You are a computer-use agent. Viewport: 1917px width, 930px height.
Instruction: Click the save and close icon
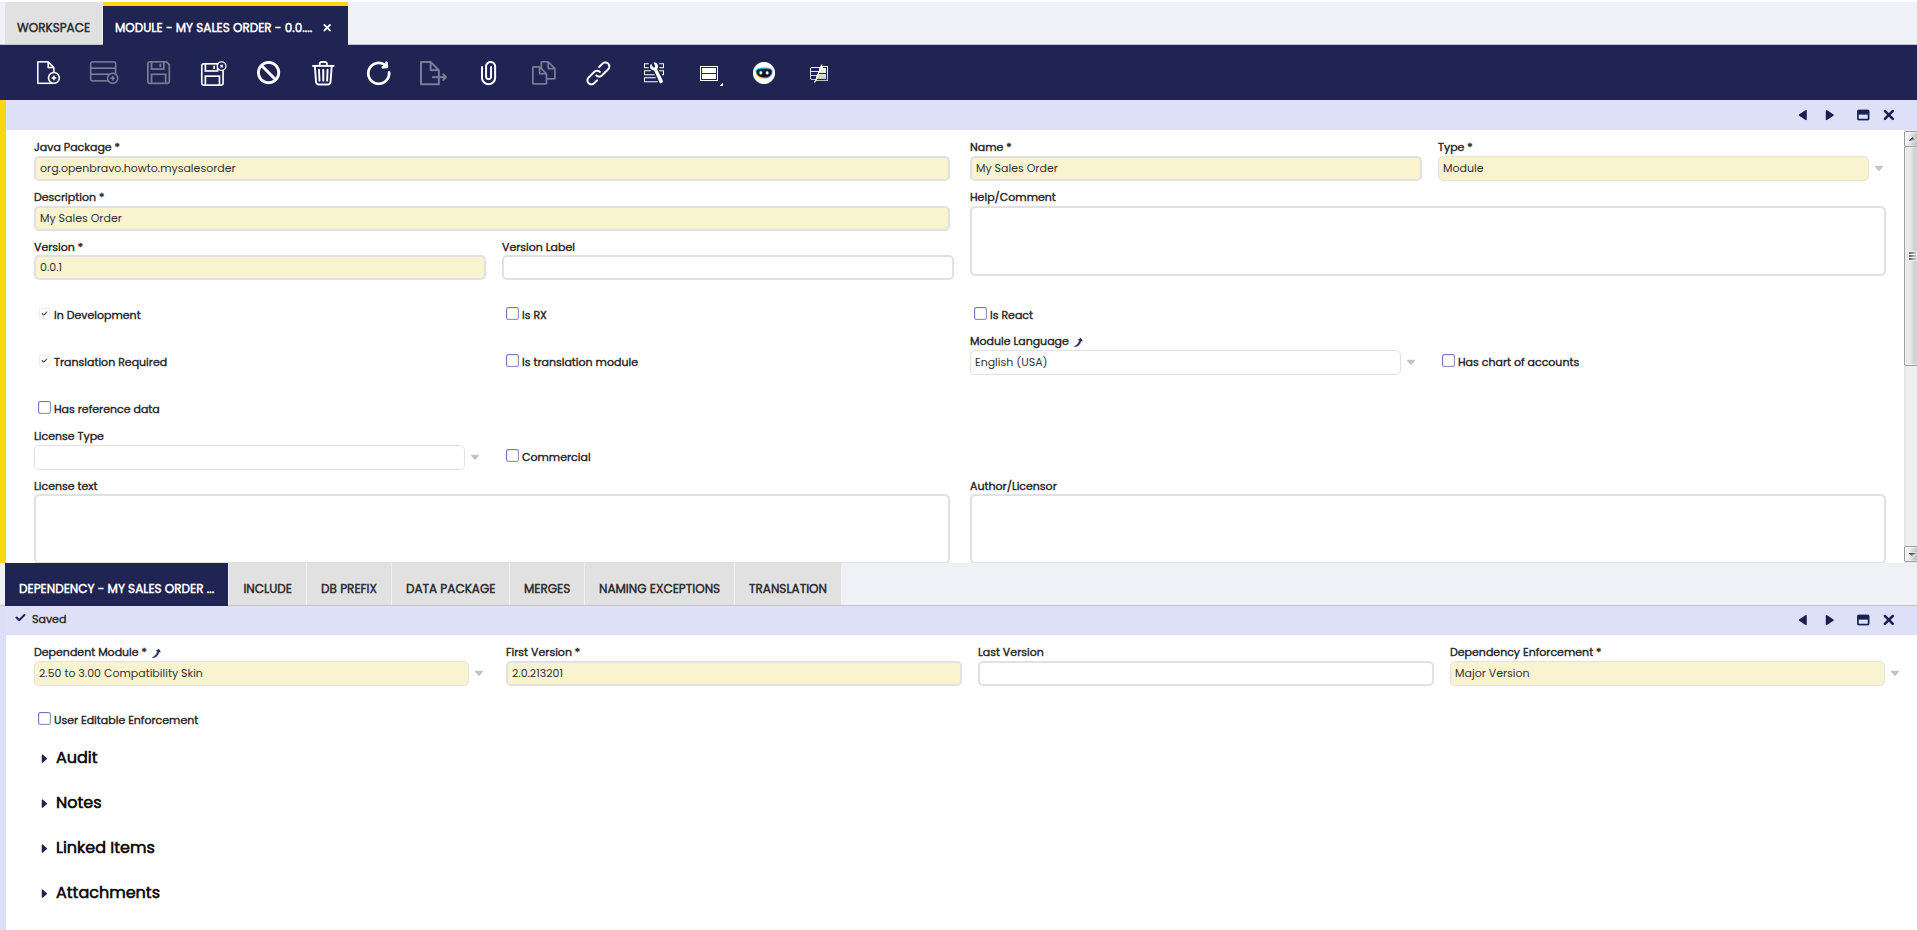[x=213, y=73]
